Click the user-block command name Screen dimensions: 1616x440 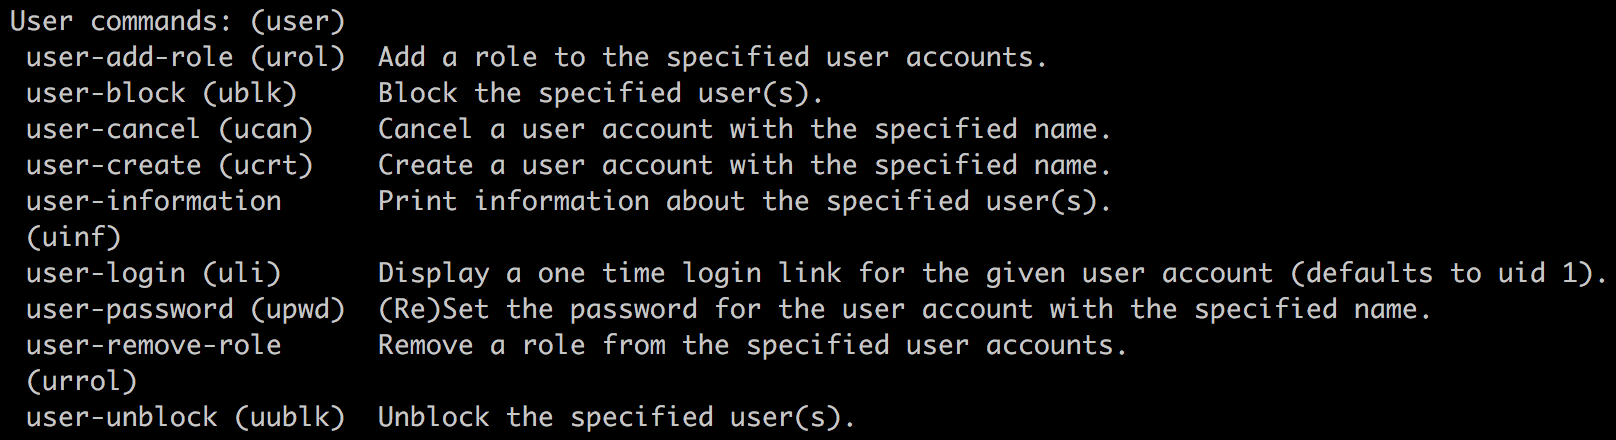[105, 93]
